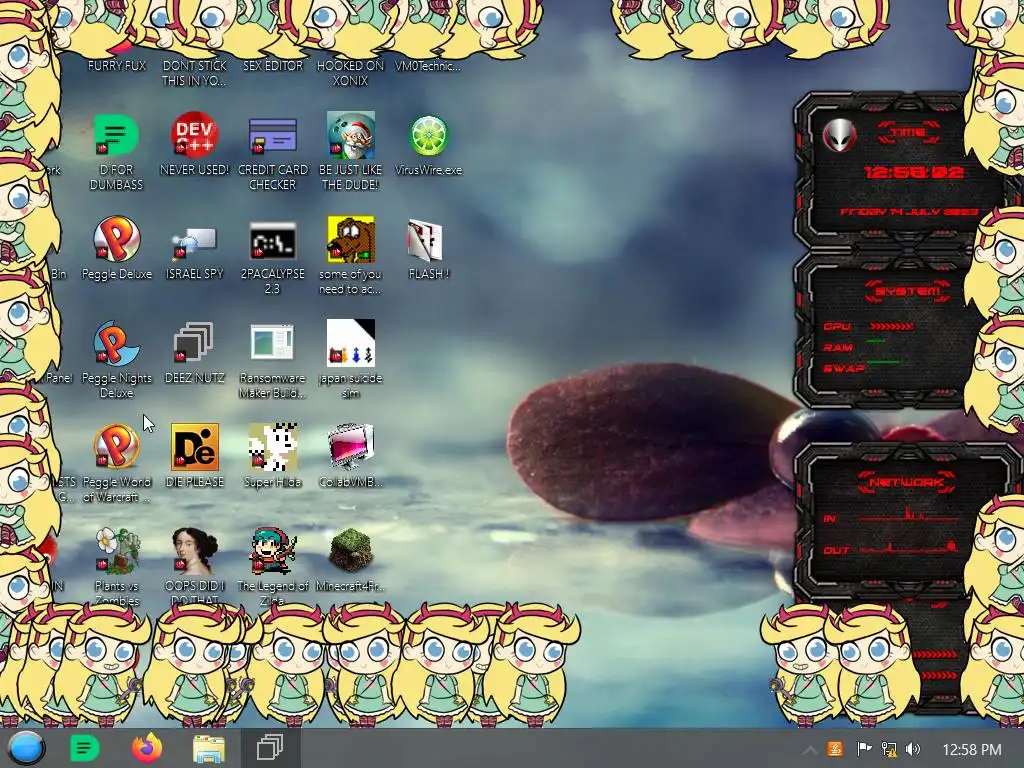Launch Plants vs Zombies desktop icon

[x=118, y=551]
